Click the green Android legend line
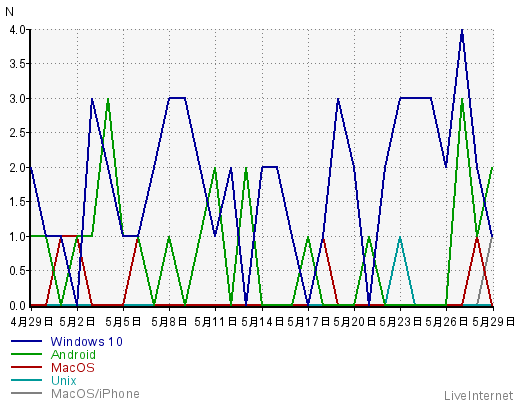 pos(26,354)
